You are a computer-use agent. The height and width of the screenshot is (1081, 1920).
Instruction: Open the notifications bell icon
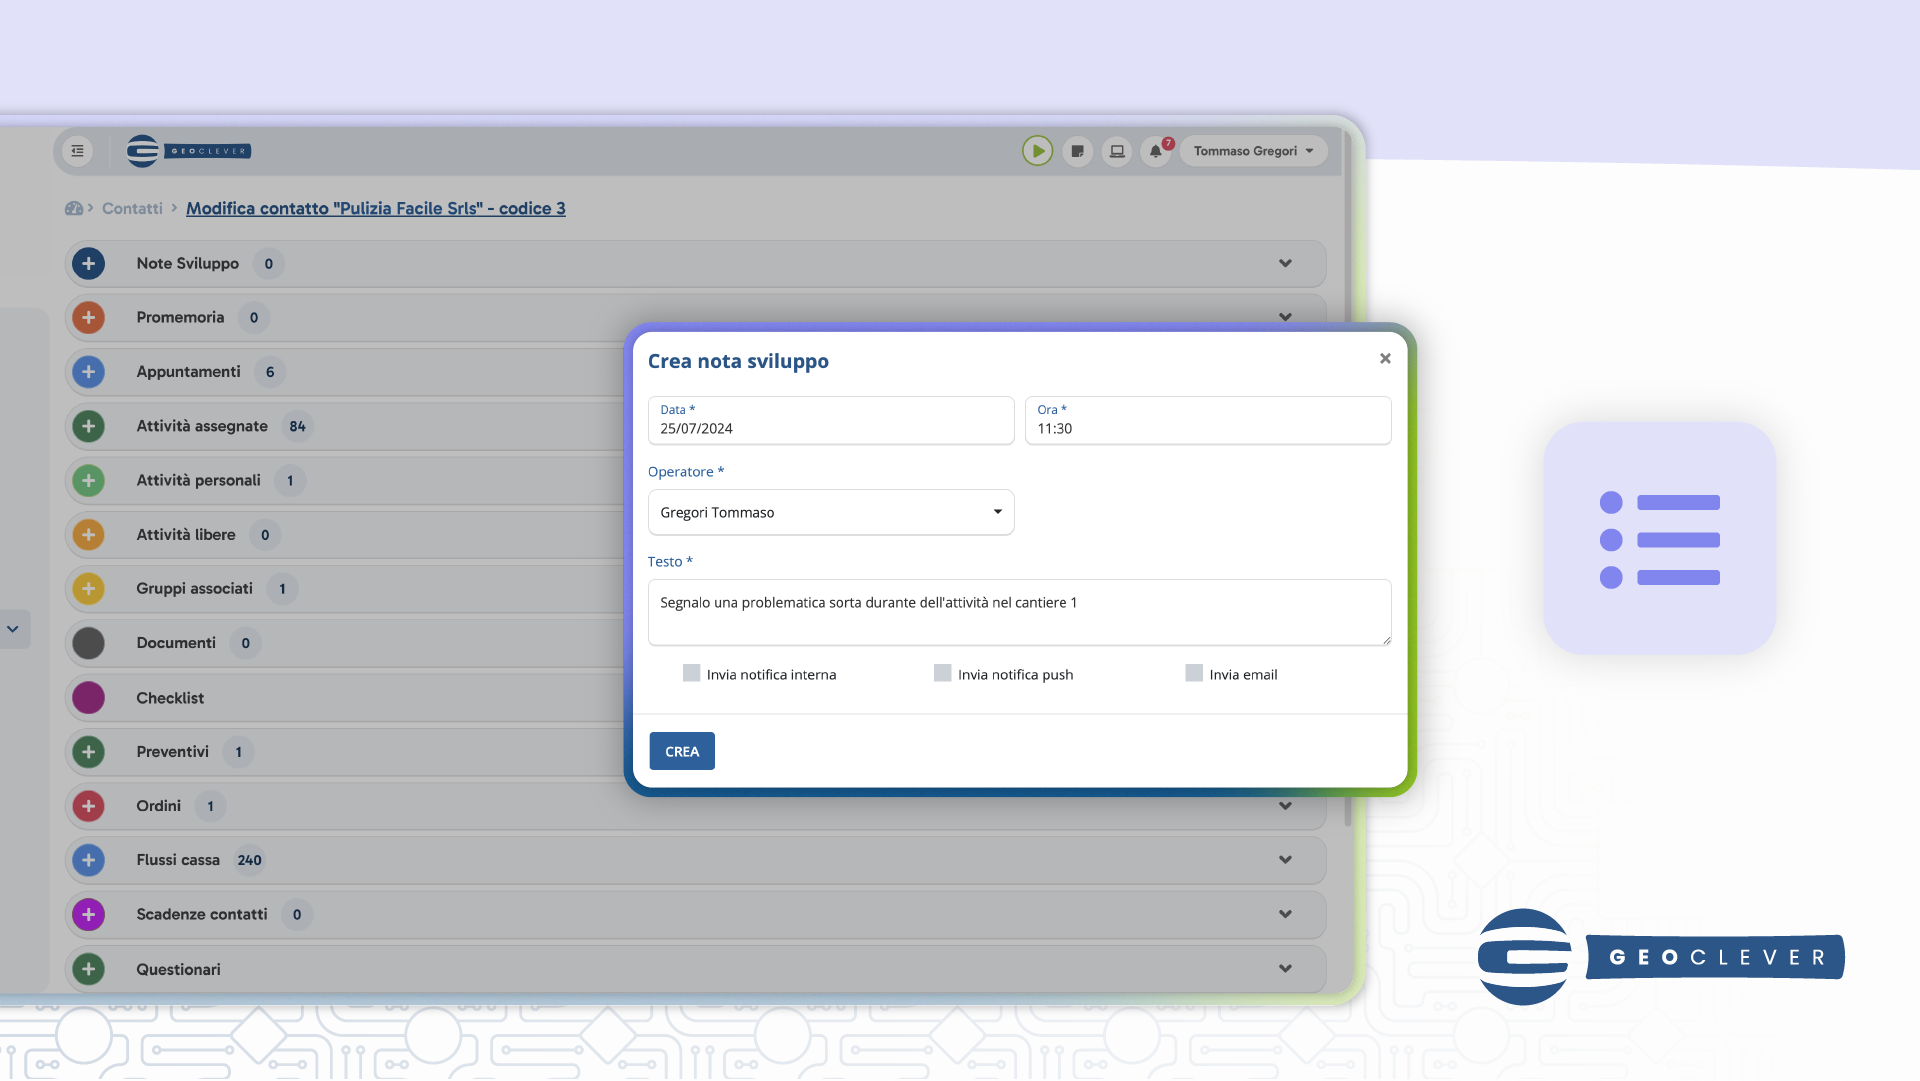coord(1156,151)
